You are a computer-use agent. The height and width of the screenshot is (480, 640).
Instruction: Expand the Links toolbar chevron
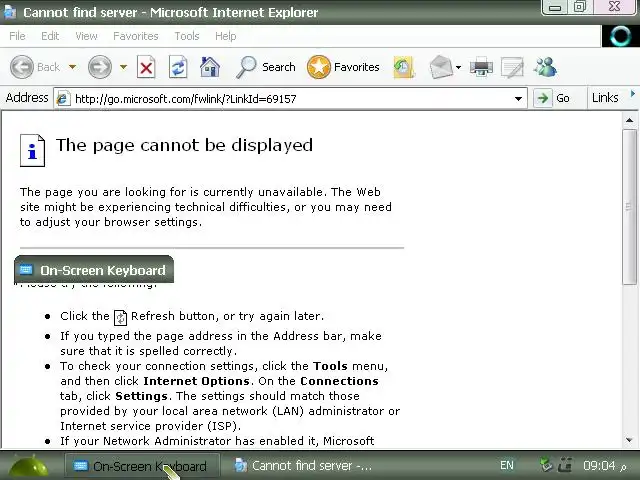pyautogui.click(x=632, y=93)
